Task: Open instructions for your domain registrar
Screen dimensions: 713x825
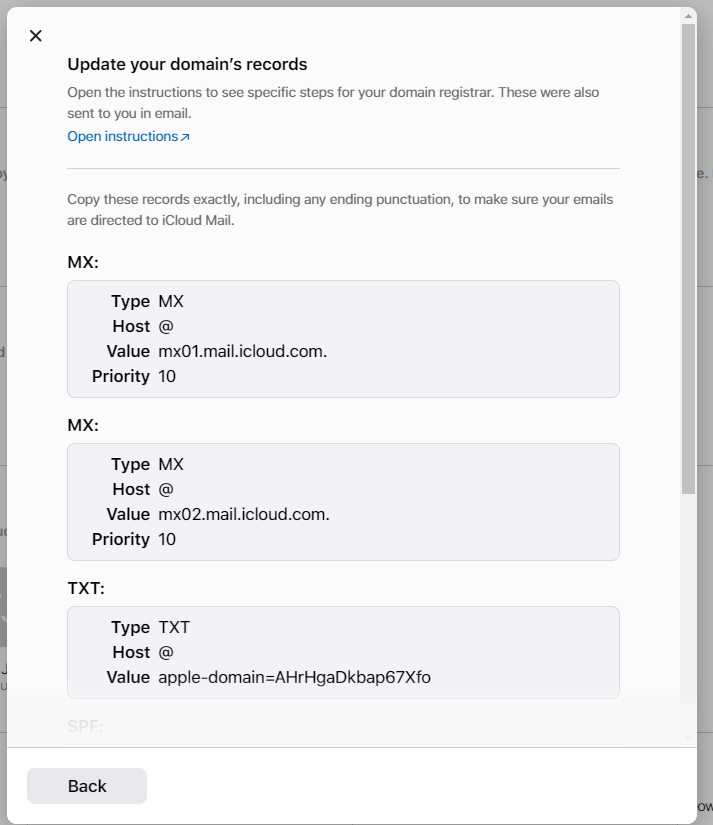Action: click(121, 135)
